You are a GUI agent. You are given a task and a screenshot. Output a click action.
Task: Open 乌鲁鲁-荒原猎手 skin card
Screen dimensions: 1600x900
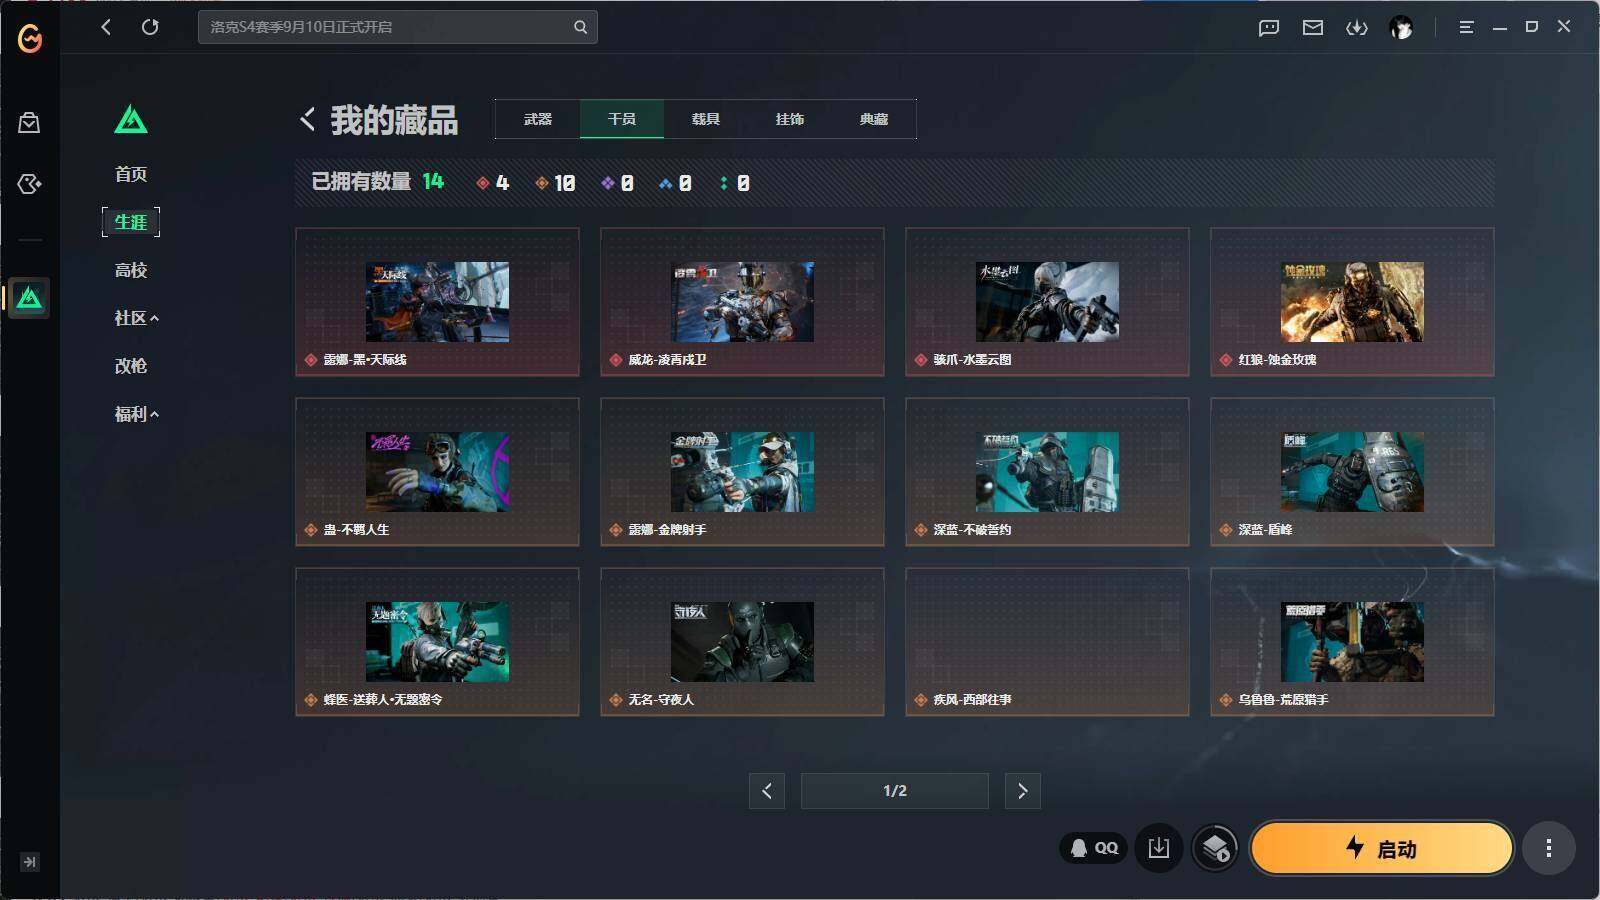pos(1352,642)
